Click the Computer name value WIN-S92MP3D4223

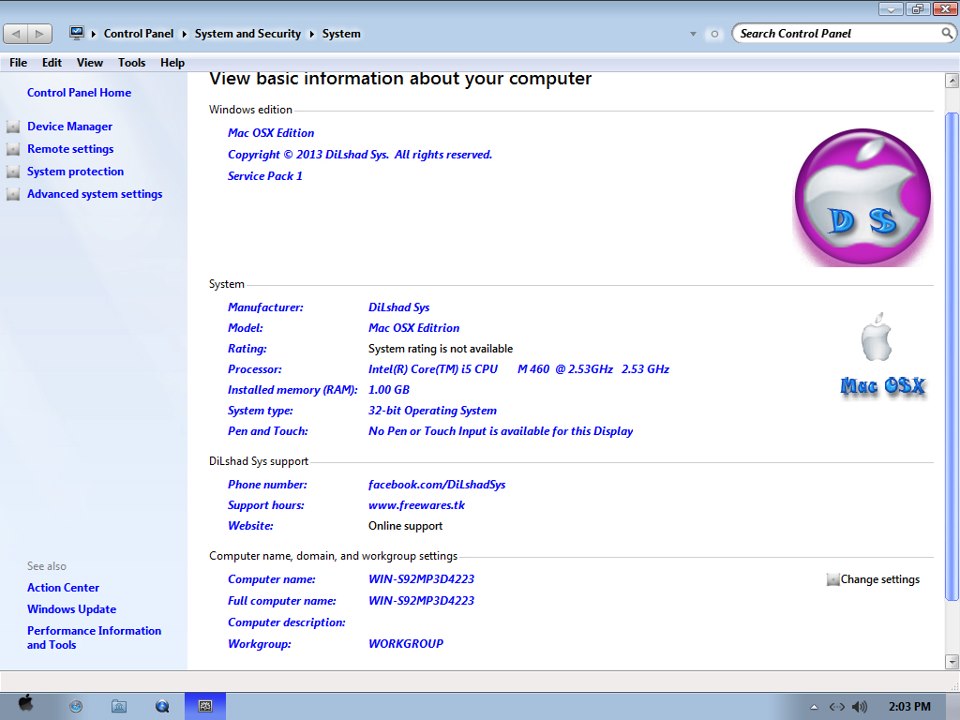point(421,579)
